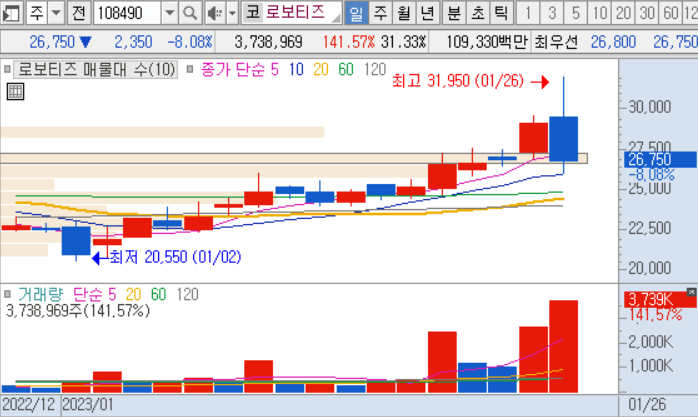The height and width of the screenshot is (417, 698).
Task: Click the panel layout icon at top-left
Action: pos(11,13)
